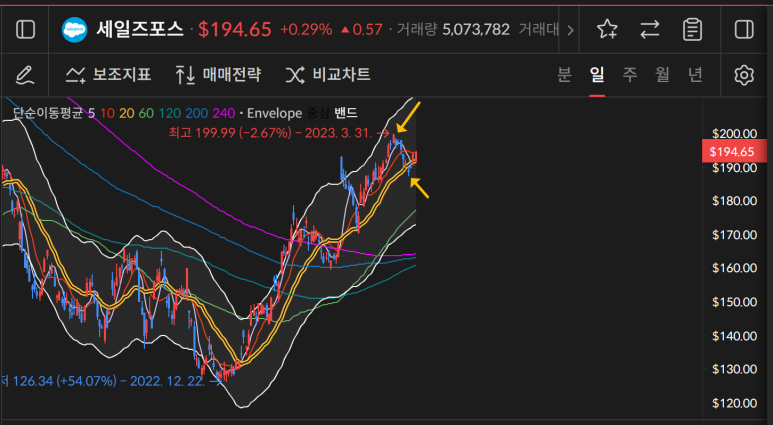Open the clipboard notes icon
This screenshot has width=773, height=425.
tap(692, 30)
